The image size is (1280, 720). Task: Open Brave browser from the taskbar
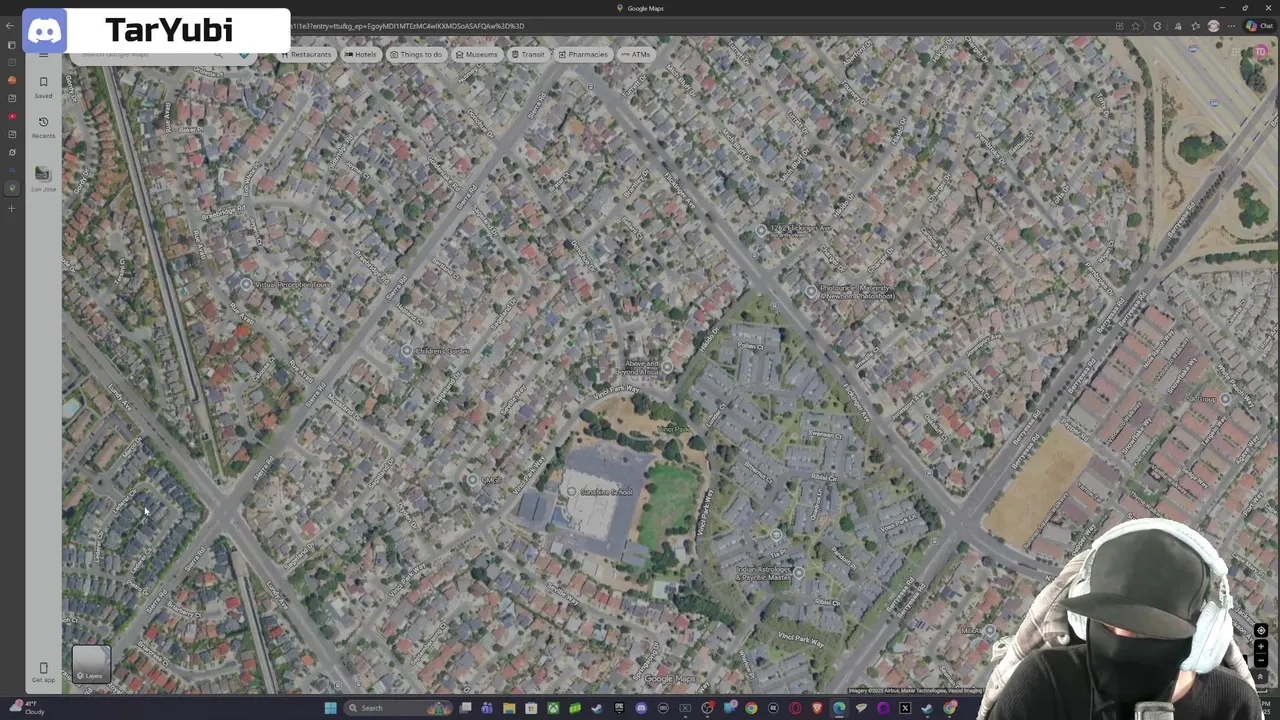point(817,708)
